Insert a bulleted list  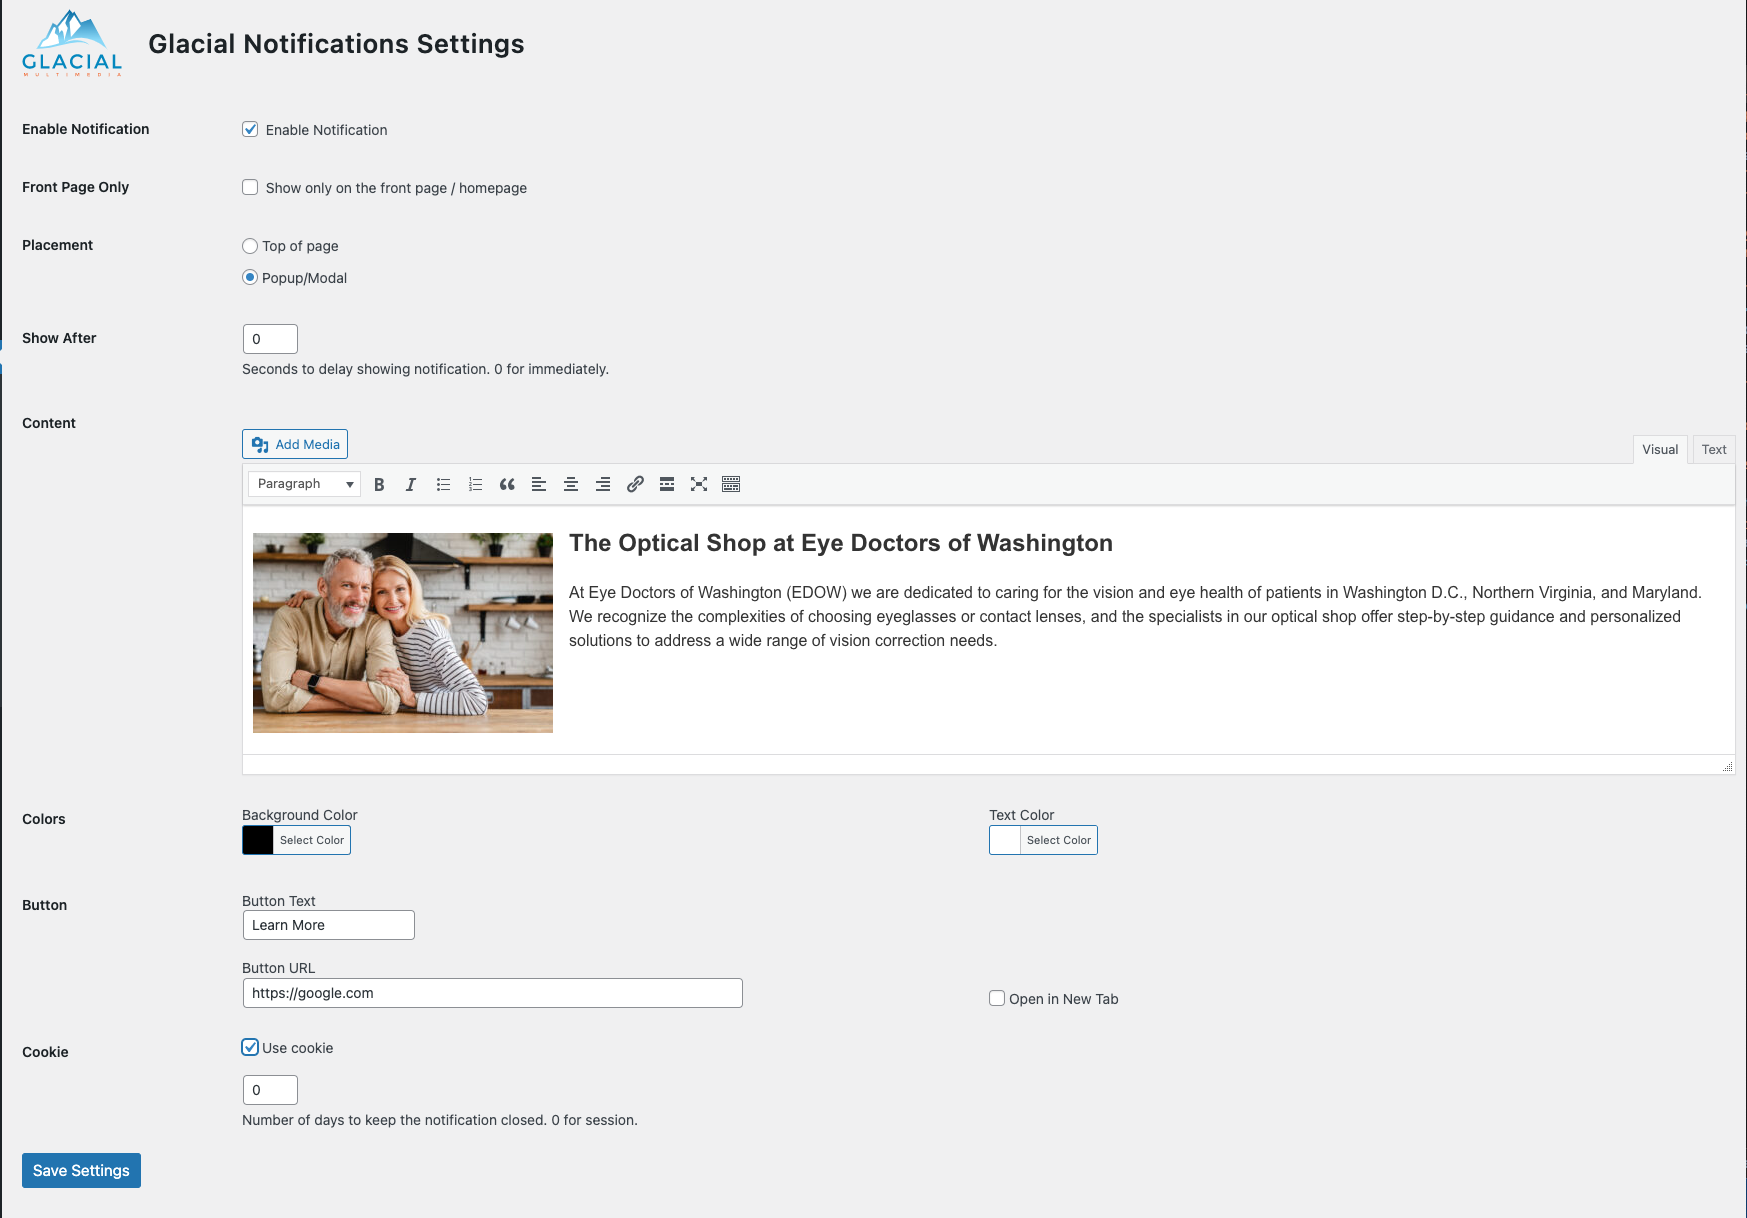(x=443, y=484)
